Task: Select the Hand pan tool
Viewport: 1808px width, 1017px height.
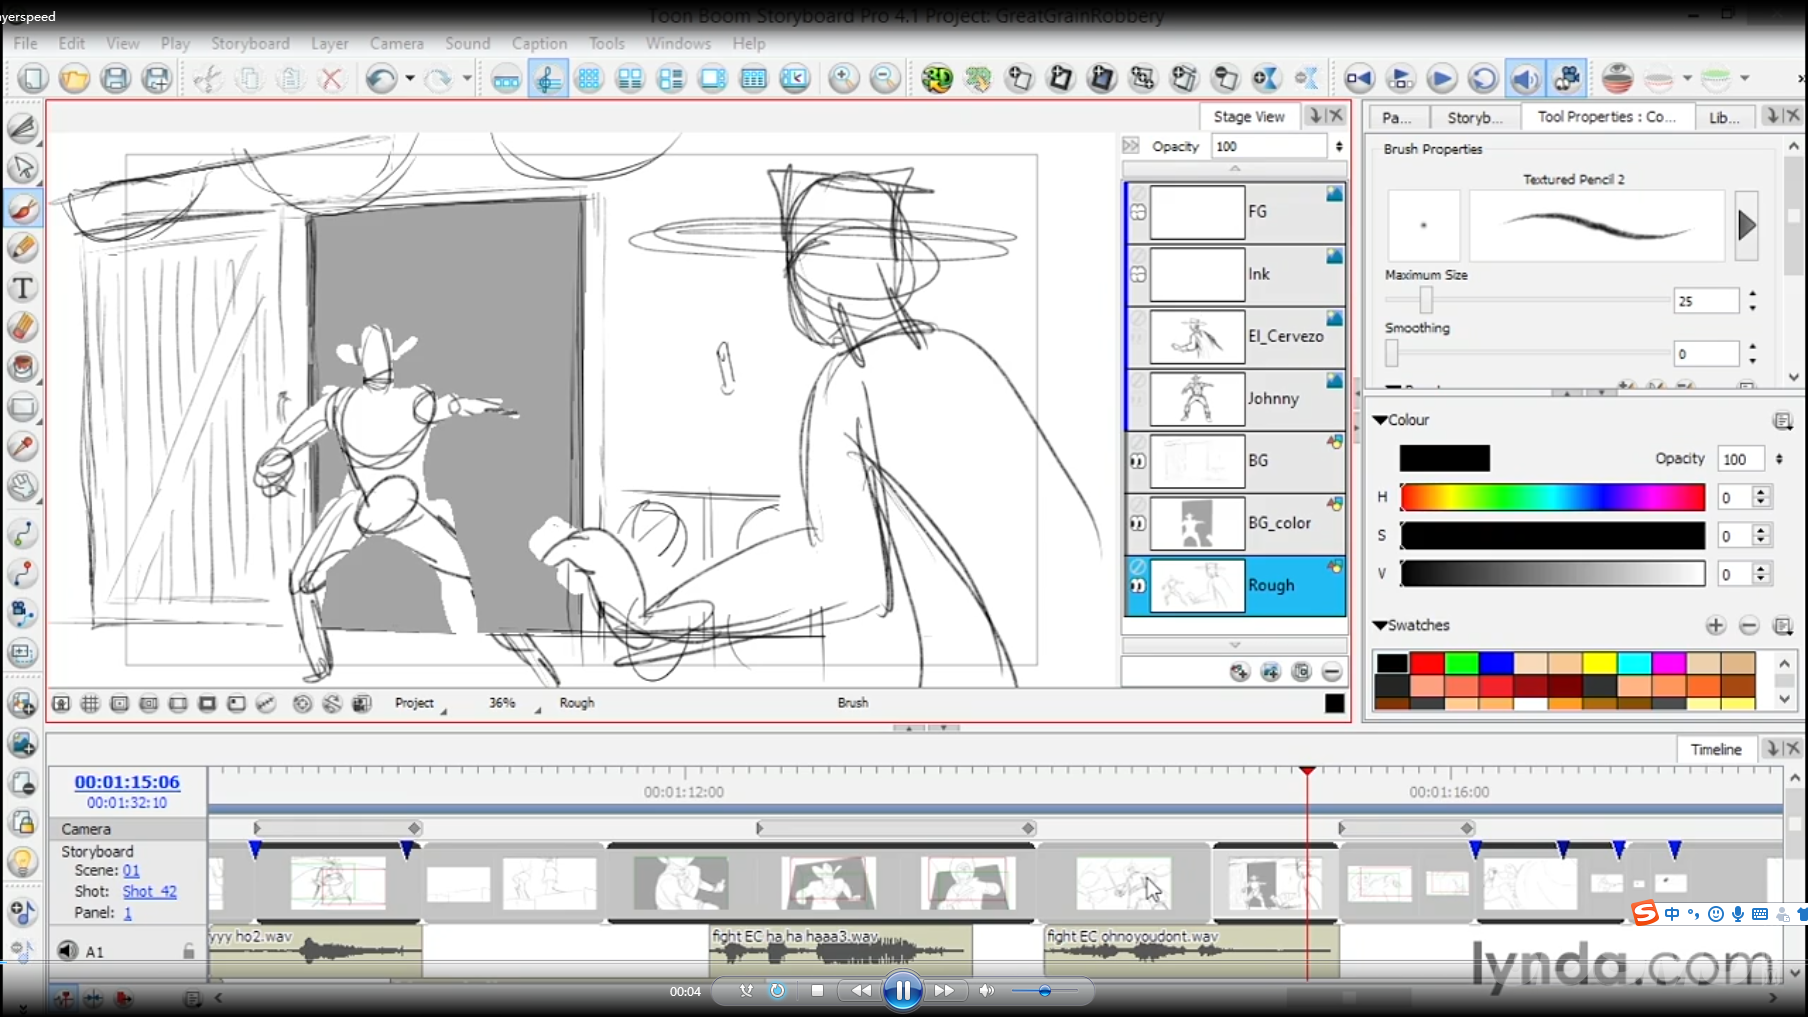Action: coord(23,486)
